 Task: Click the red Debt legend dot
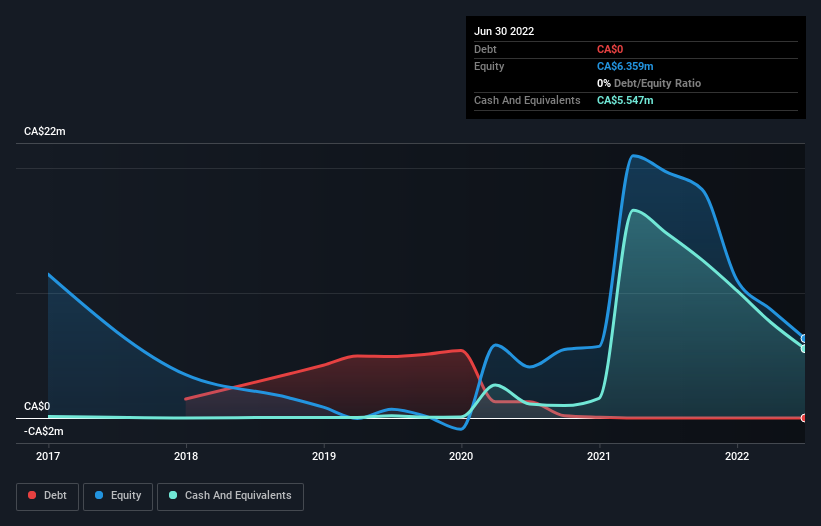[32, 495]
